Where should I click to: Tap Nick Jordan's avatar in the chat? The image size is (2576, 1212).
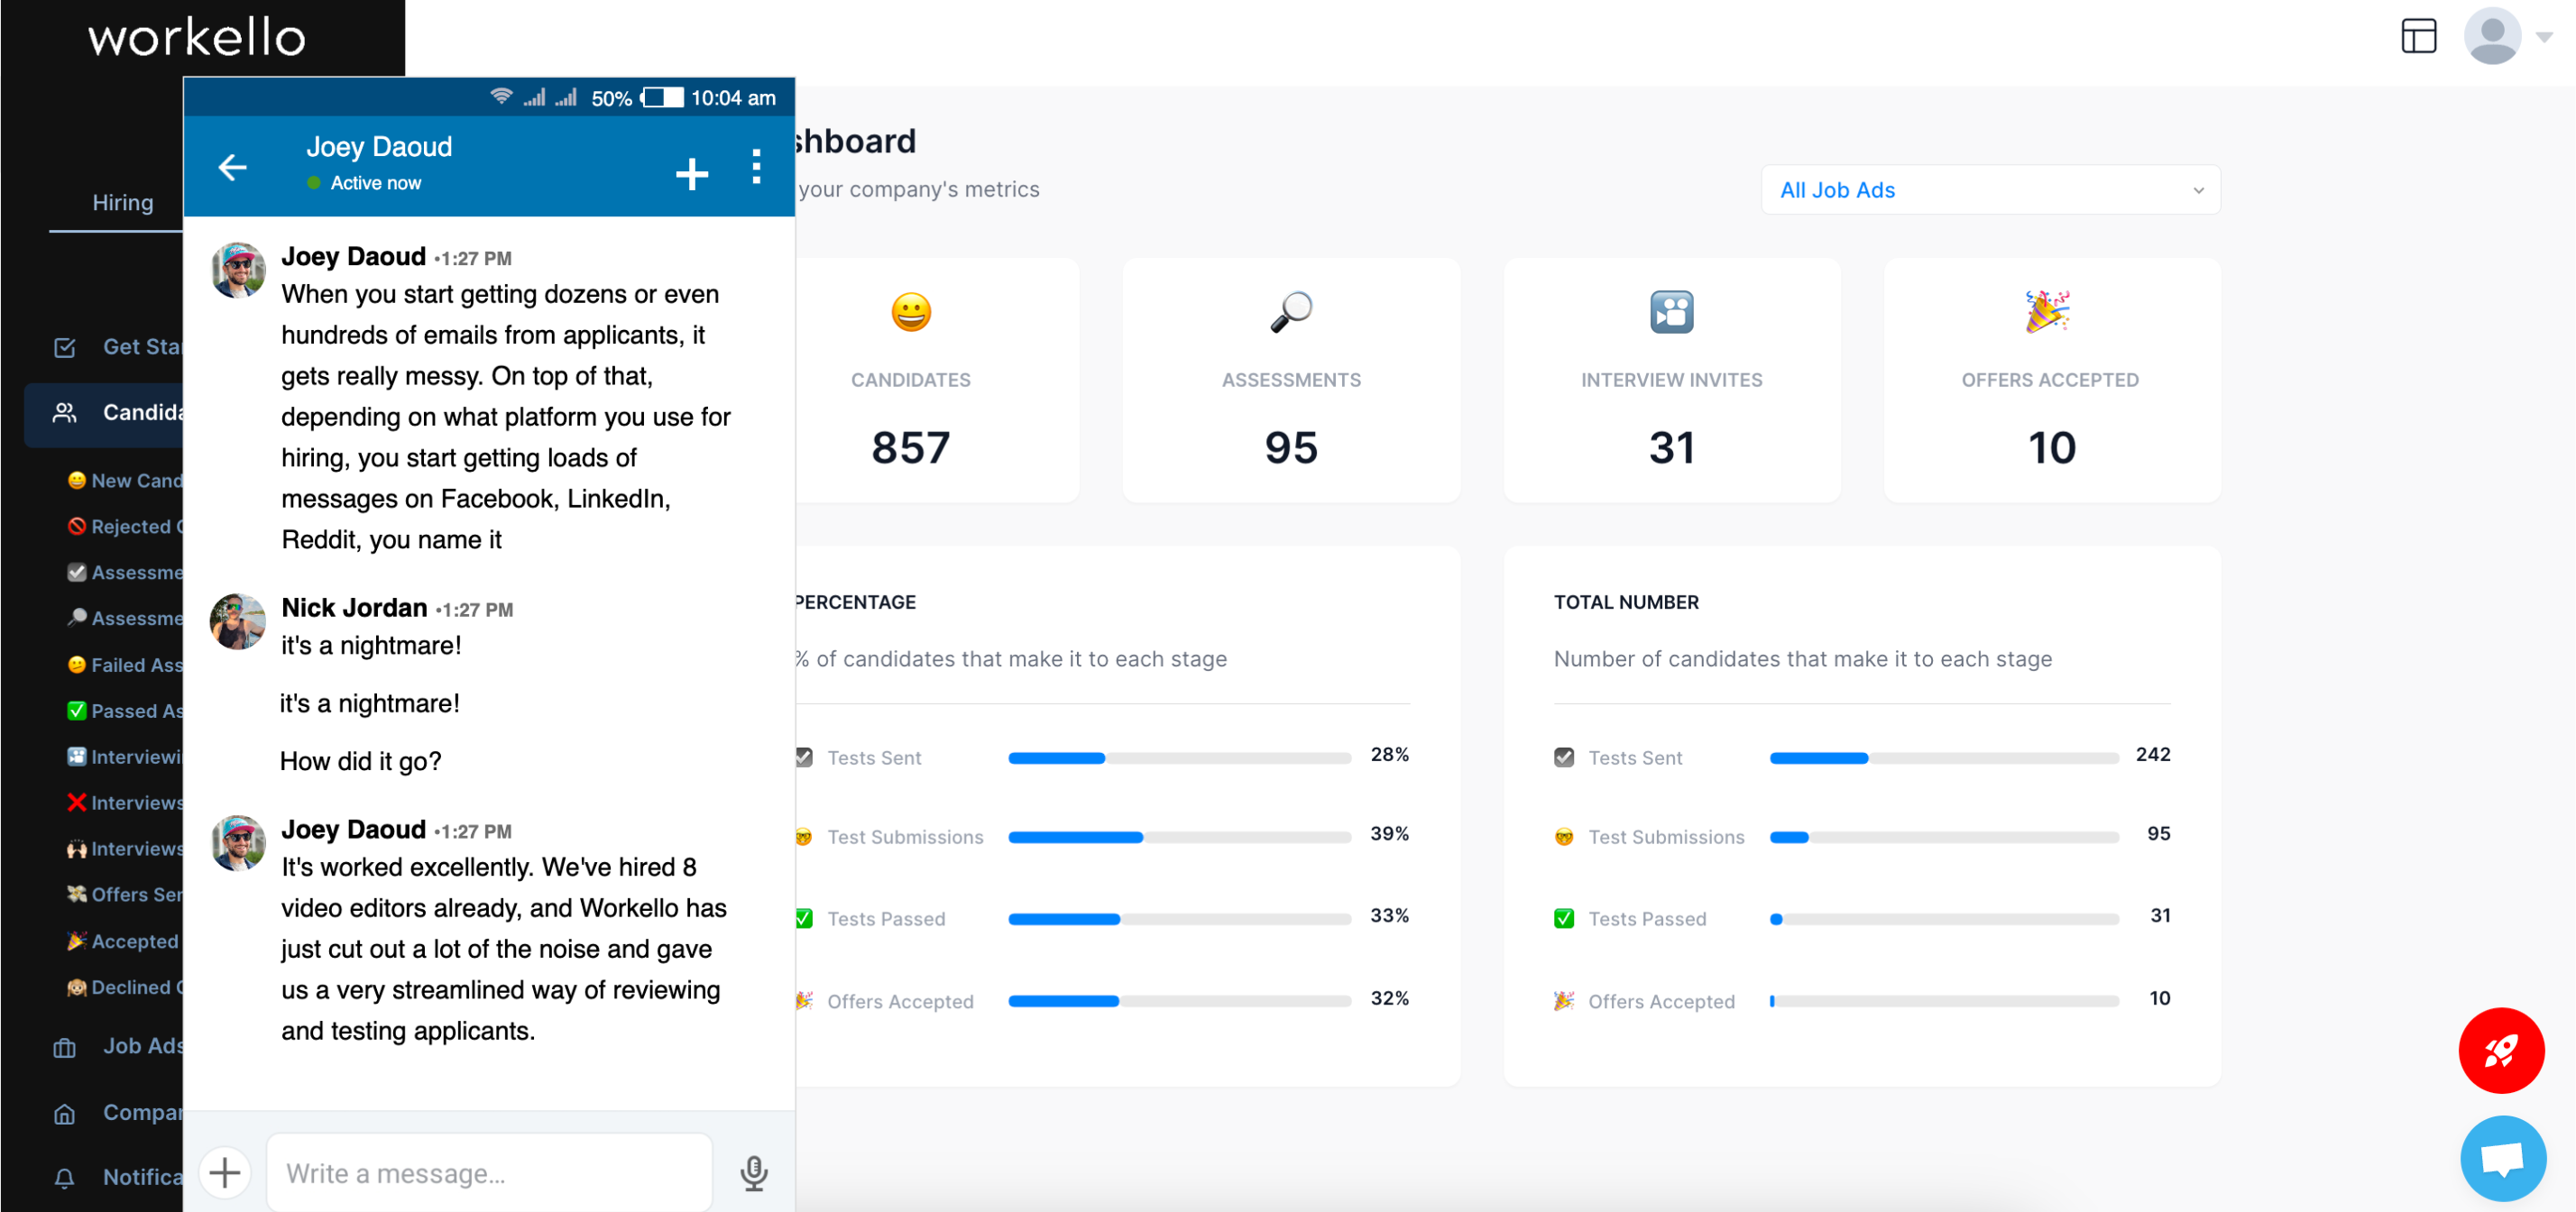coord(238,621)
